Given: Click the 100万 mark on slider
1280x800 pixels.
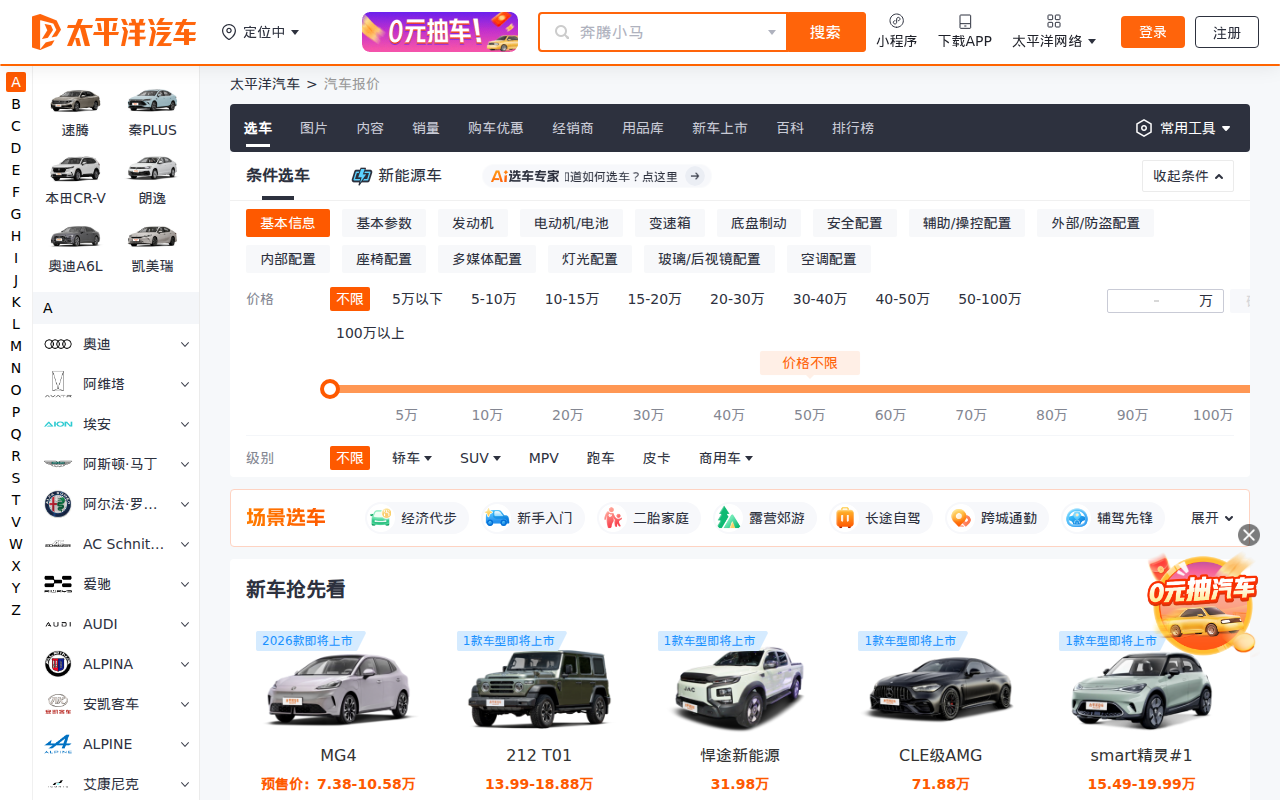Looking at the screenshot, I should tap(1213, 415).
